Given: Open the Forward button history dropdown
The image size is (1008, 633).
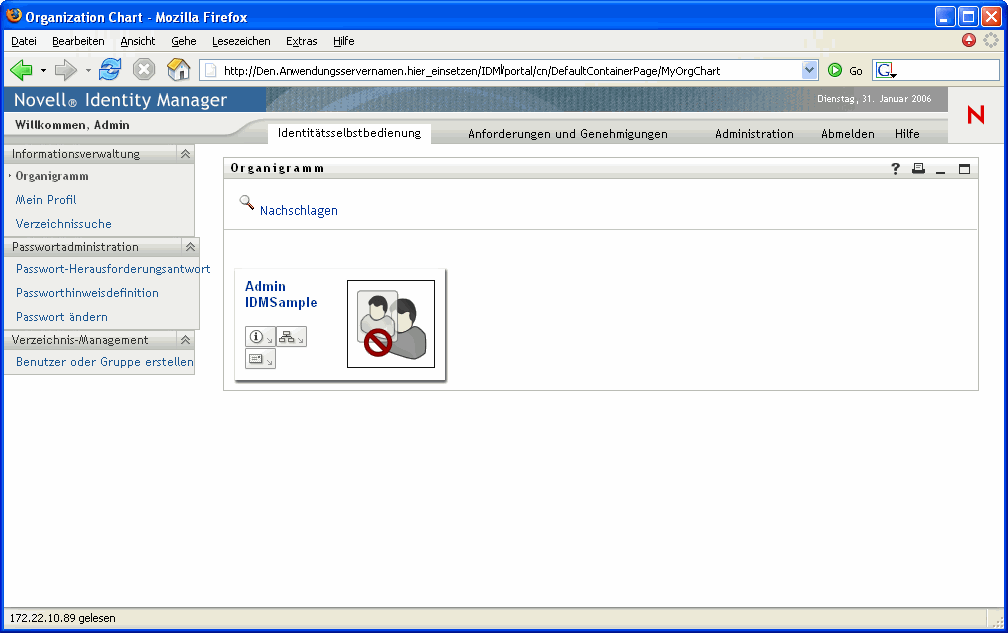Looking at the screenshot, I should [x=87, y=70].
